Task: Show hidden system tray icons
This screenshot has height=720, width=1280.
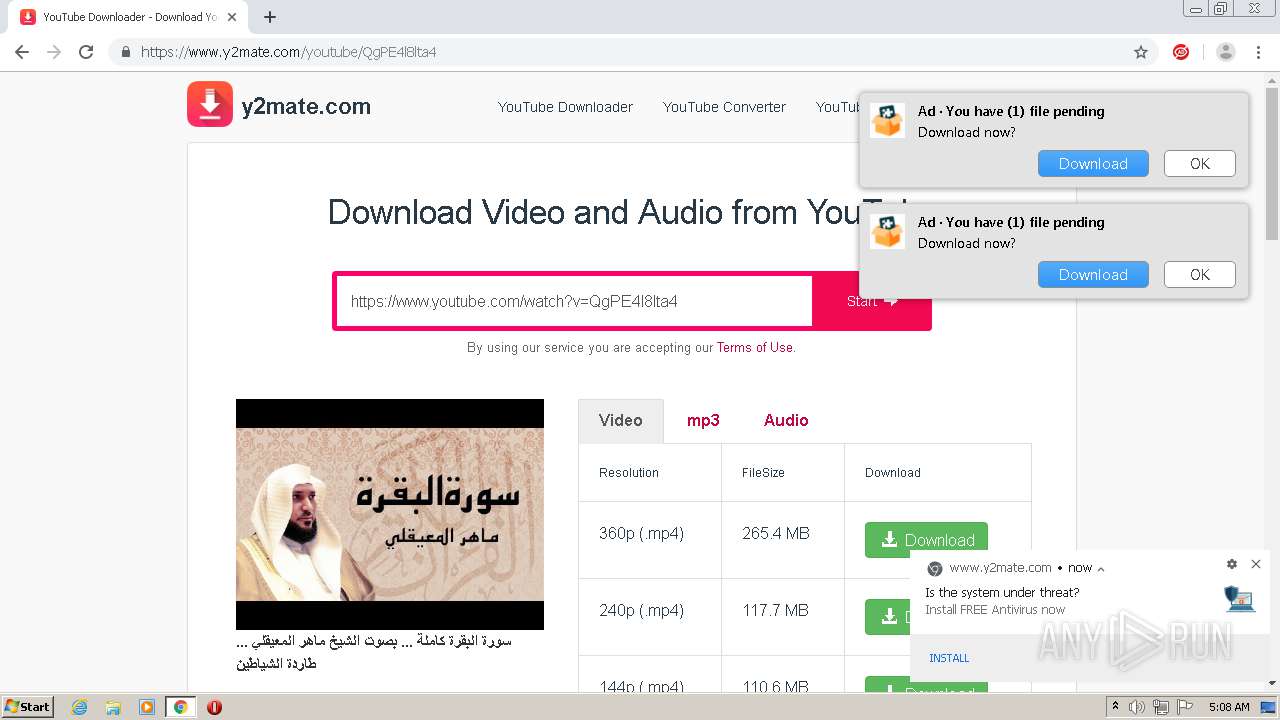Action: (x=1115, y=707)
